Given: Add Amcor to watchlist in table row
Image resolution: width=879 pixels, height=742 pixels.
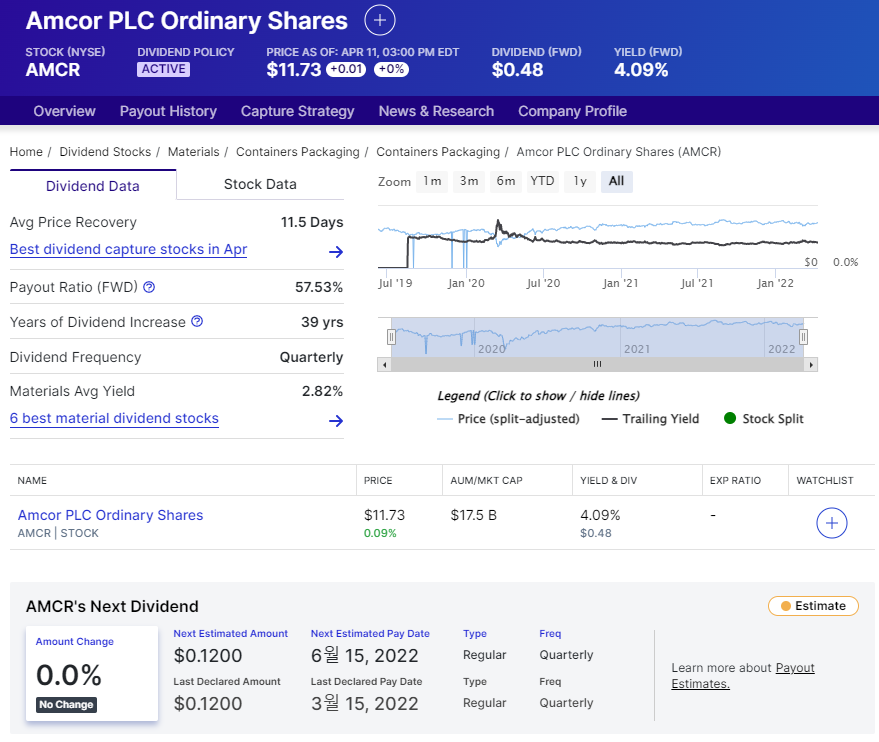Looking at the screenshot, I should tap(831, 523).
